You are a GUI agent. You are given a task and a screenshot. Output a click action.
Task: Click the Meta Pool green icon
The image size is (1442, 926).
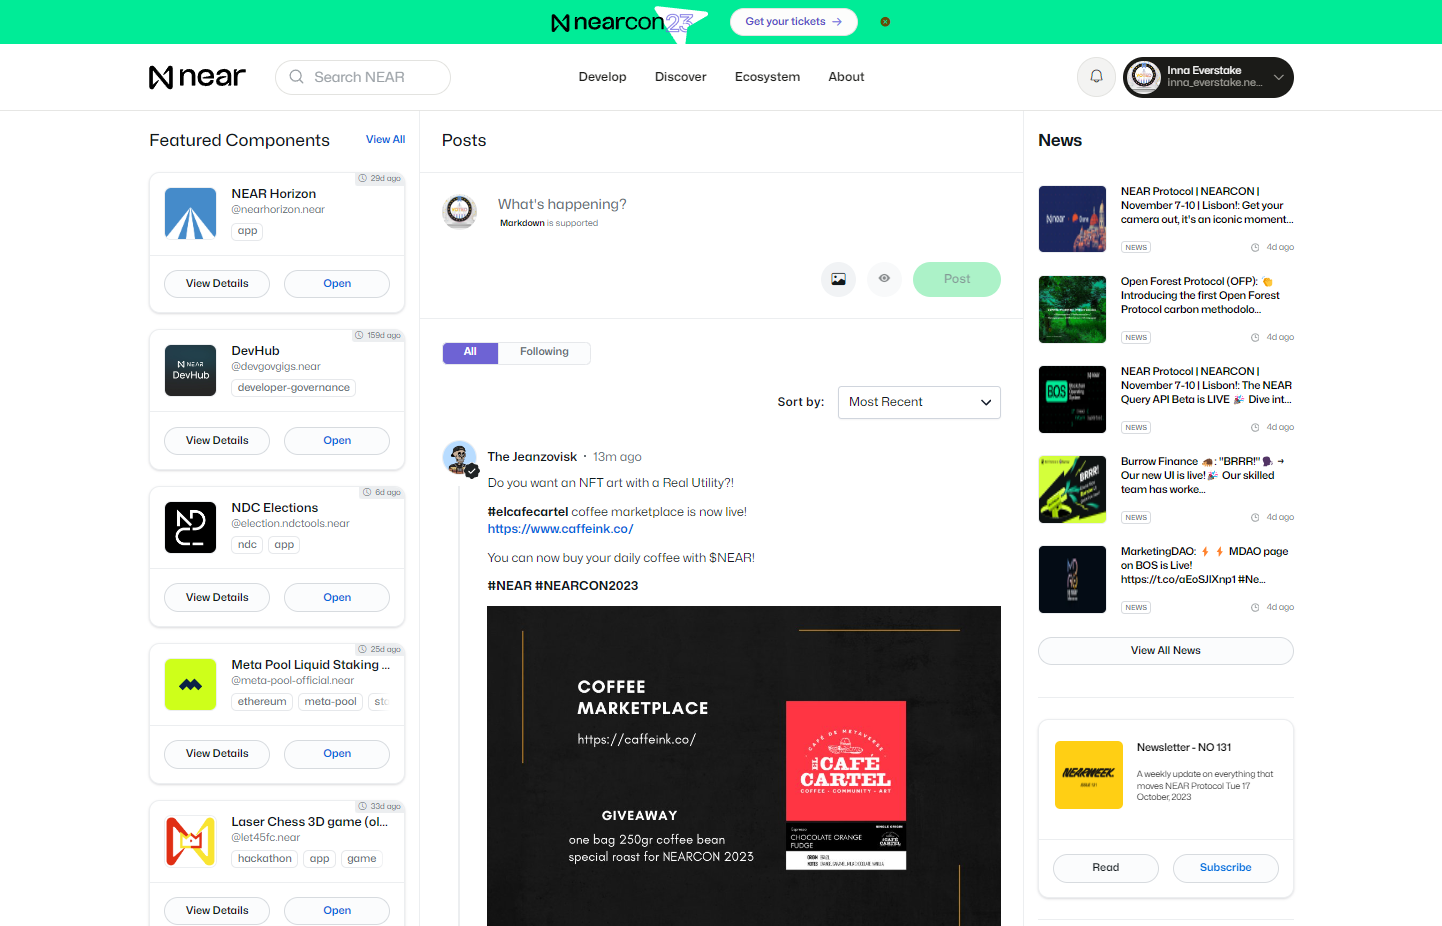tap(190, 685)
